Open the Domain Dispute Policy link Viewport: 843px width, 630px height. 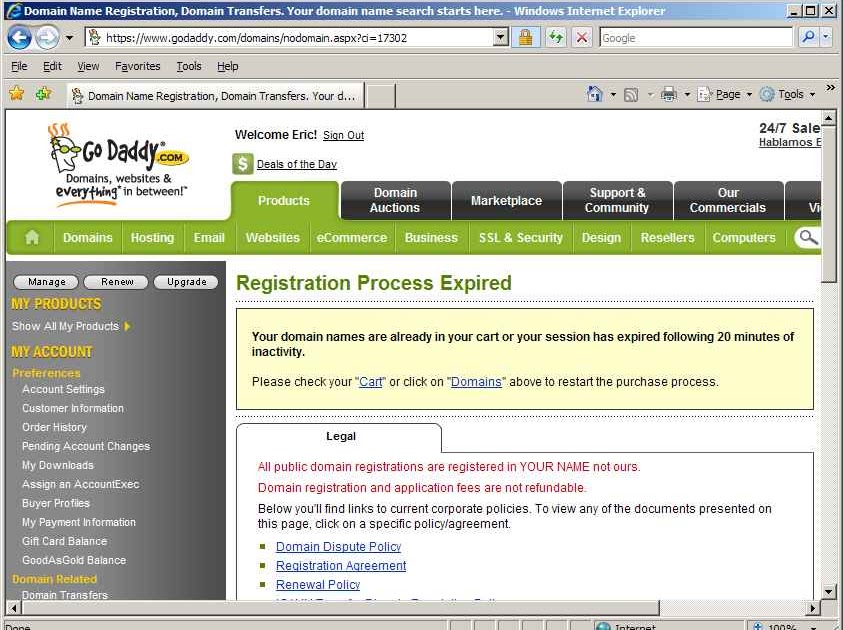tap(339, 547)
